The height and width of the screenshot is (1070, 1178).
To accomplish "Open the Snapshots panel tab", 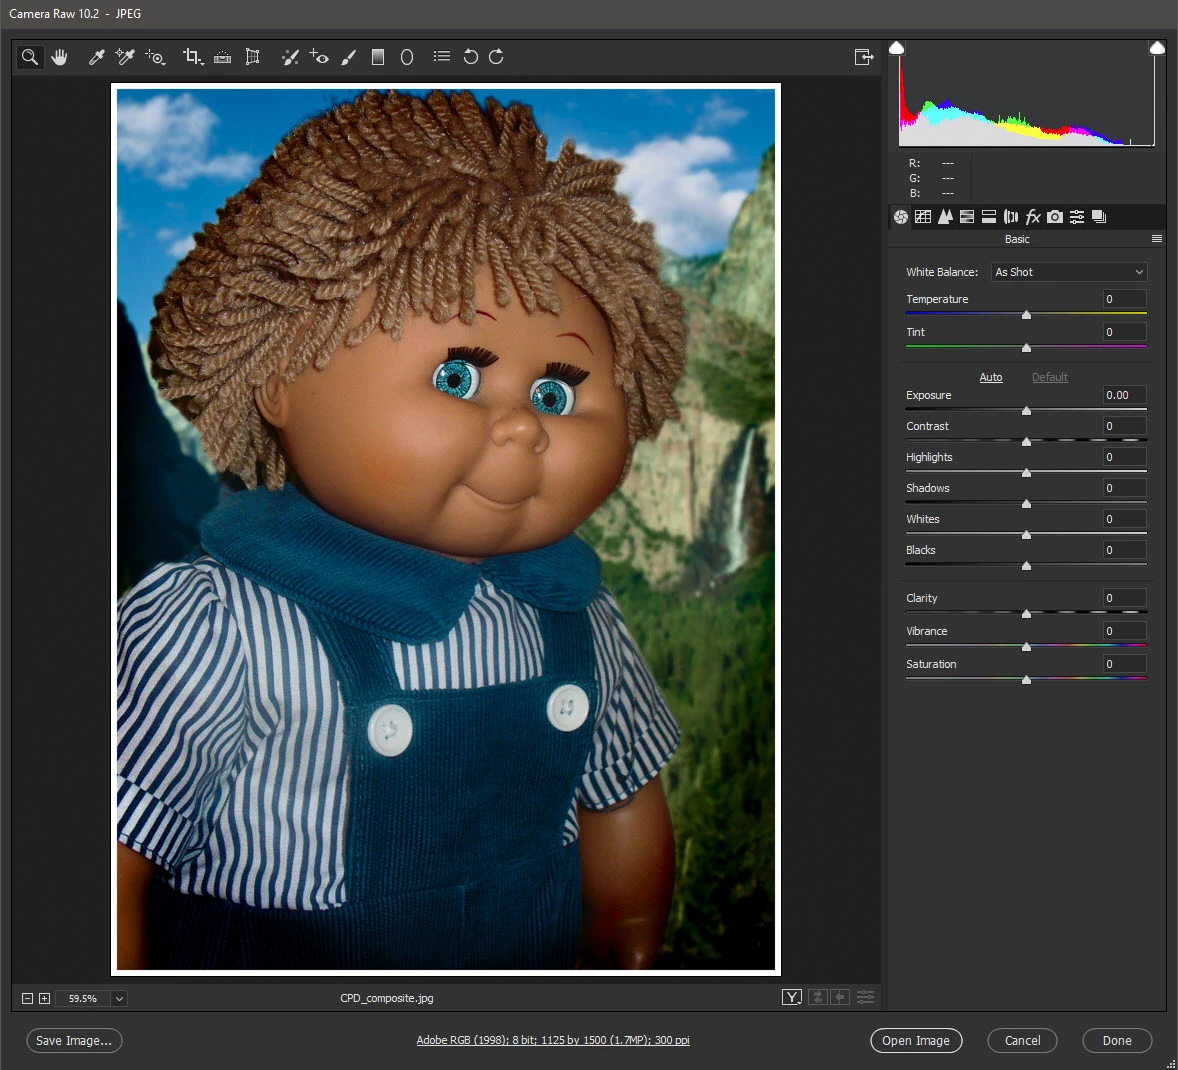I will (1099, 217).
